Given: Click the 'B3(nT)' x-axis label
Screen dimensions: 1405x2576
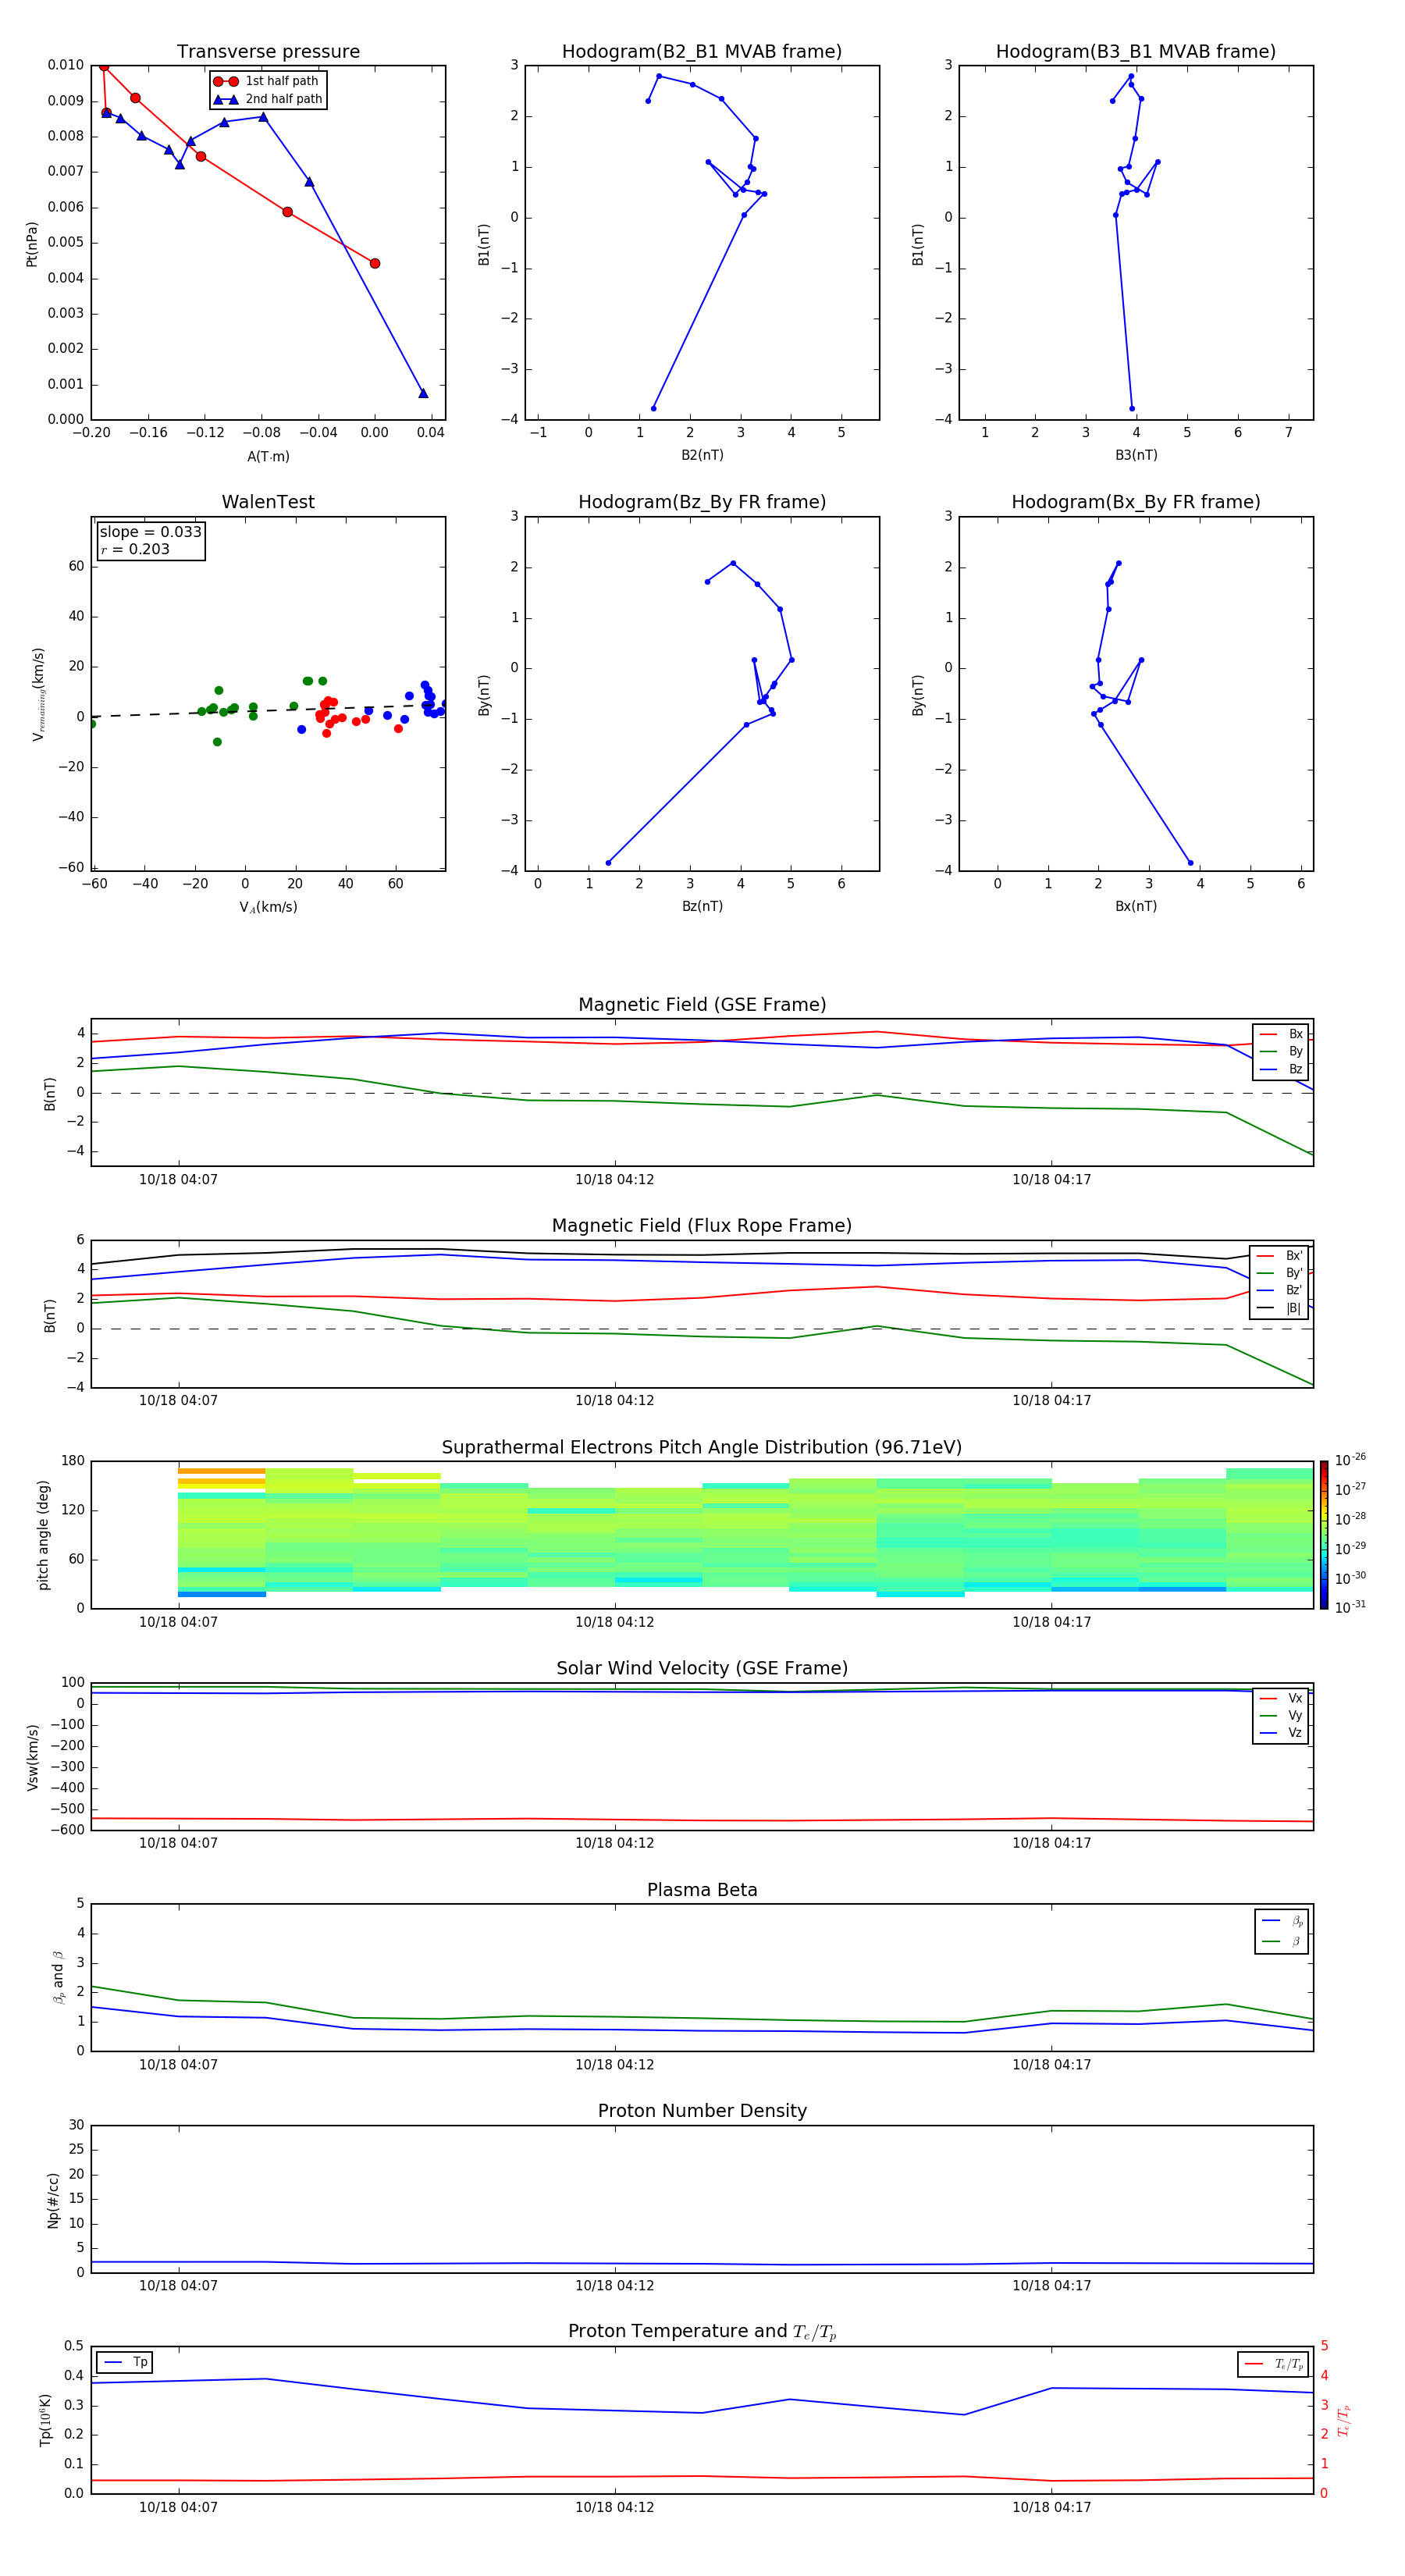Looking at the screenshot, I should click(1136, 455).
